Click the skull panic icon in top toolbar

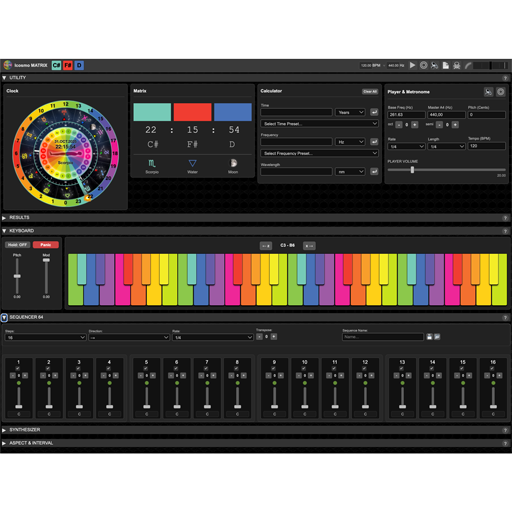(457, 65)
